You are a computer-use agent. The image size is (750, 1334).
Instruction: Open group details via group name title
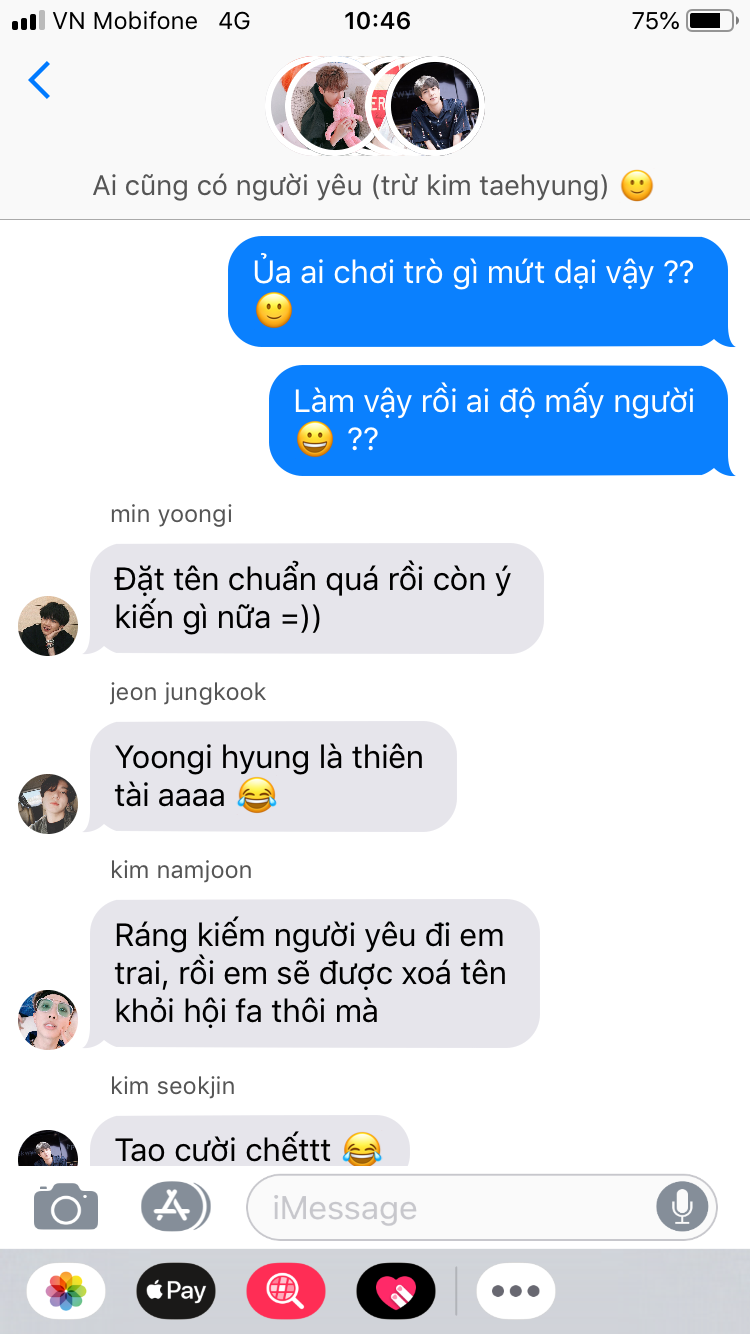click(x=373, y=186)
